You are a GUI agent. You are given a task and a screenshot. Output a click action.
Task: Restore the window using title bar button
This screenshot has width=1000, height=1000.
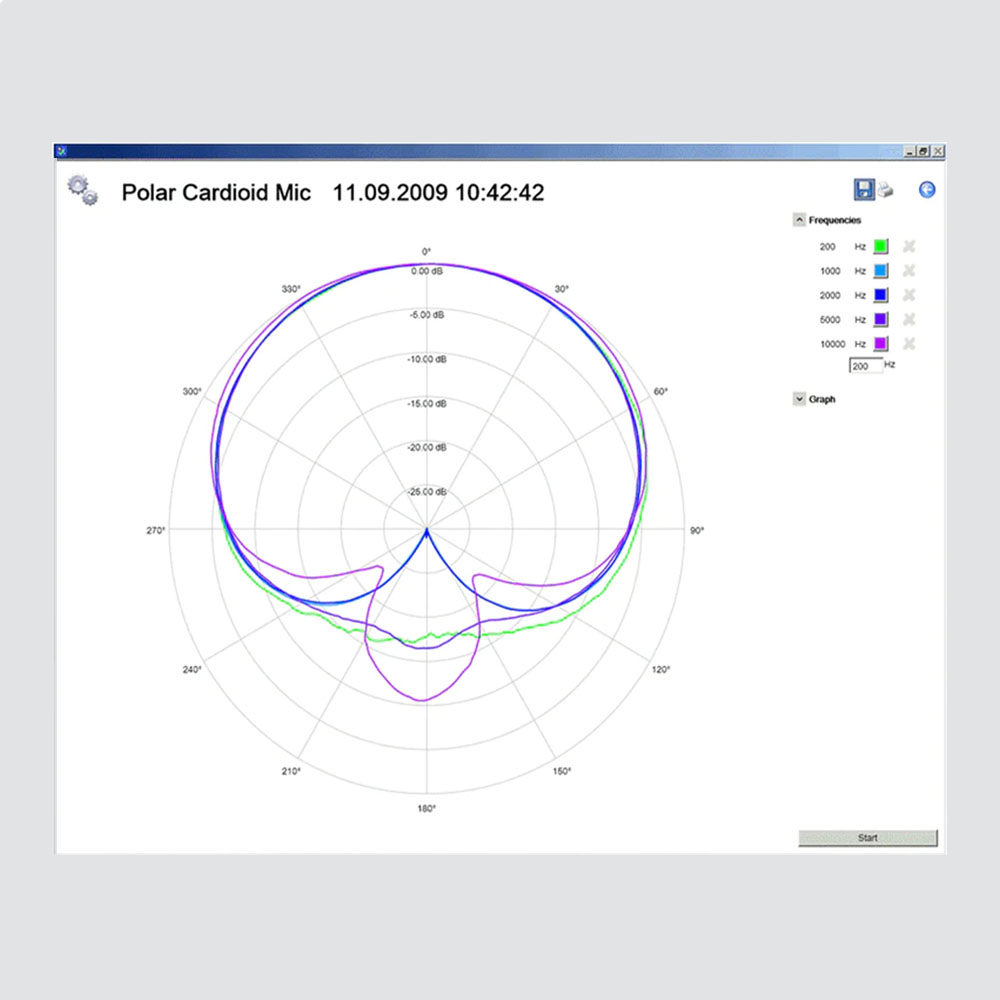(923, 151)
